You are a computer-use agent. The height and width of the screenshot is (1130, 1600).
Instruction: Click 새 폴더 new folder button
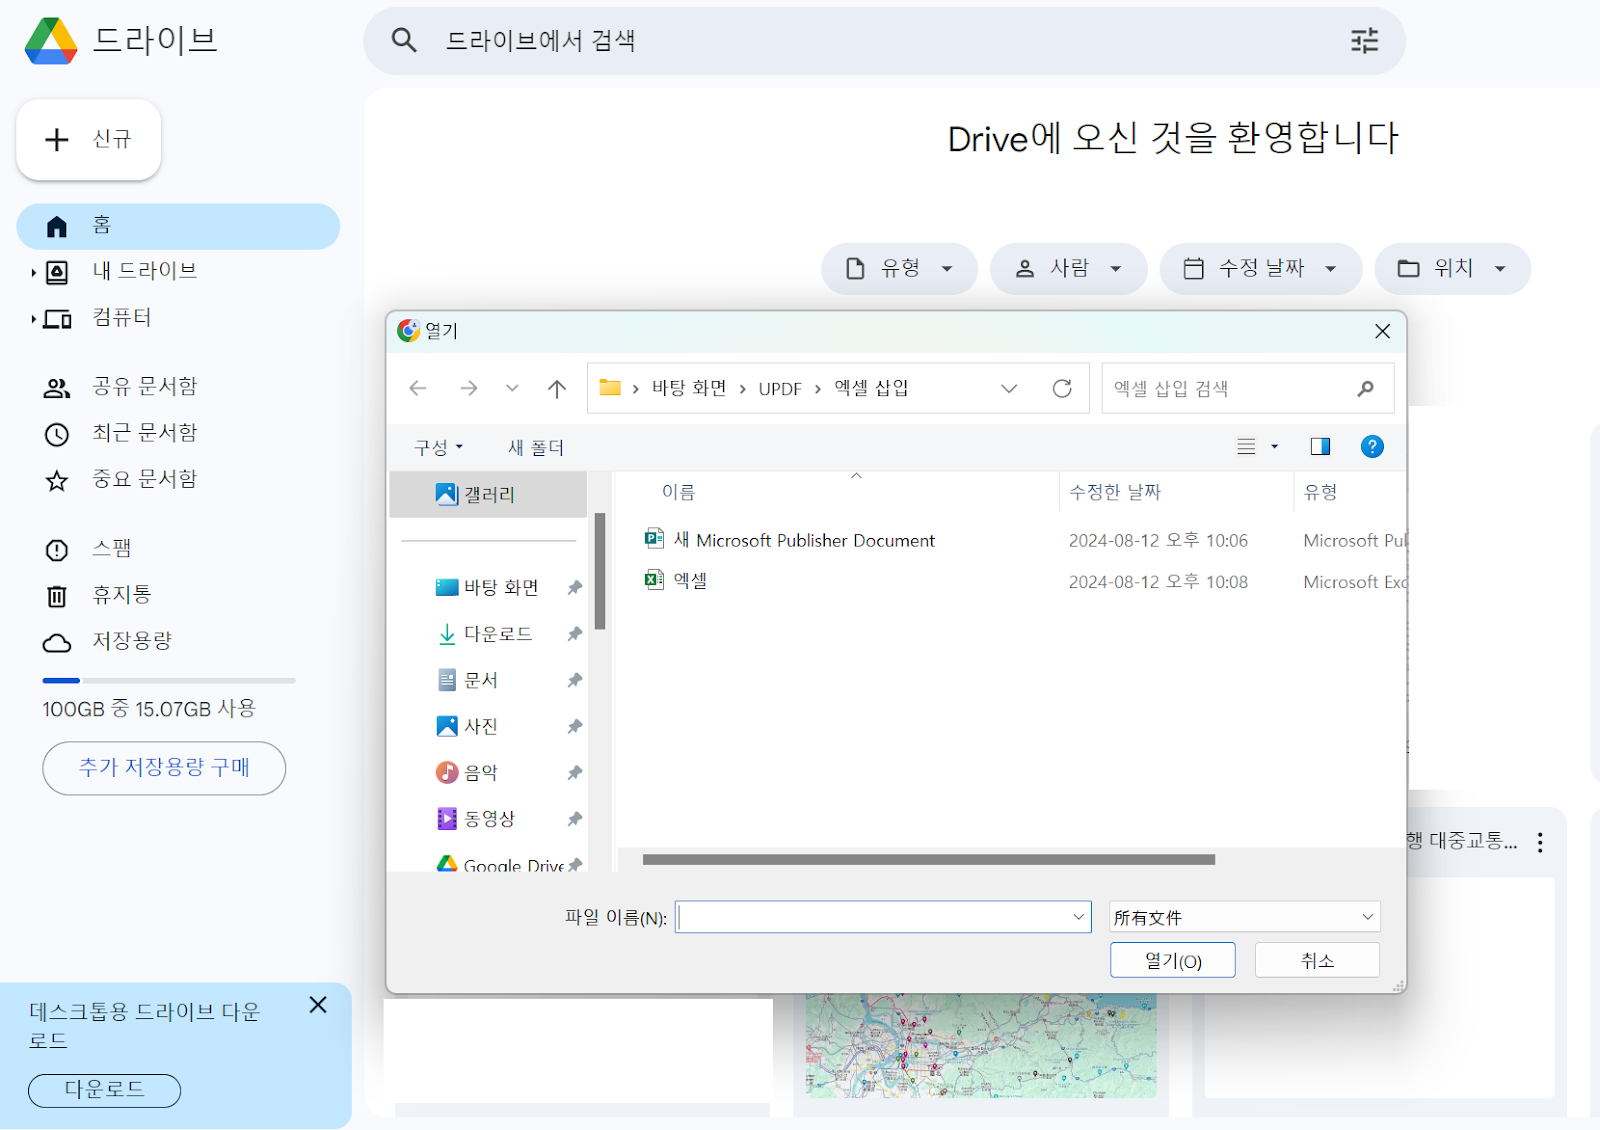point(535,448)
